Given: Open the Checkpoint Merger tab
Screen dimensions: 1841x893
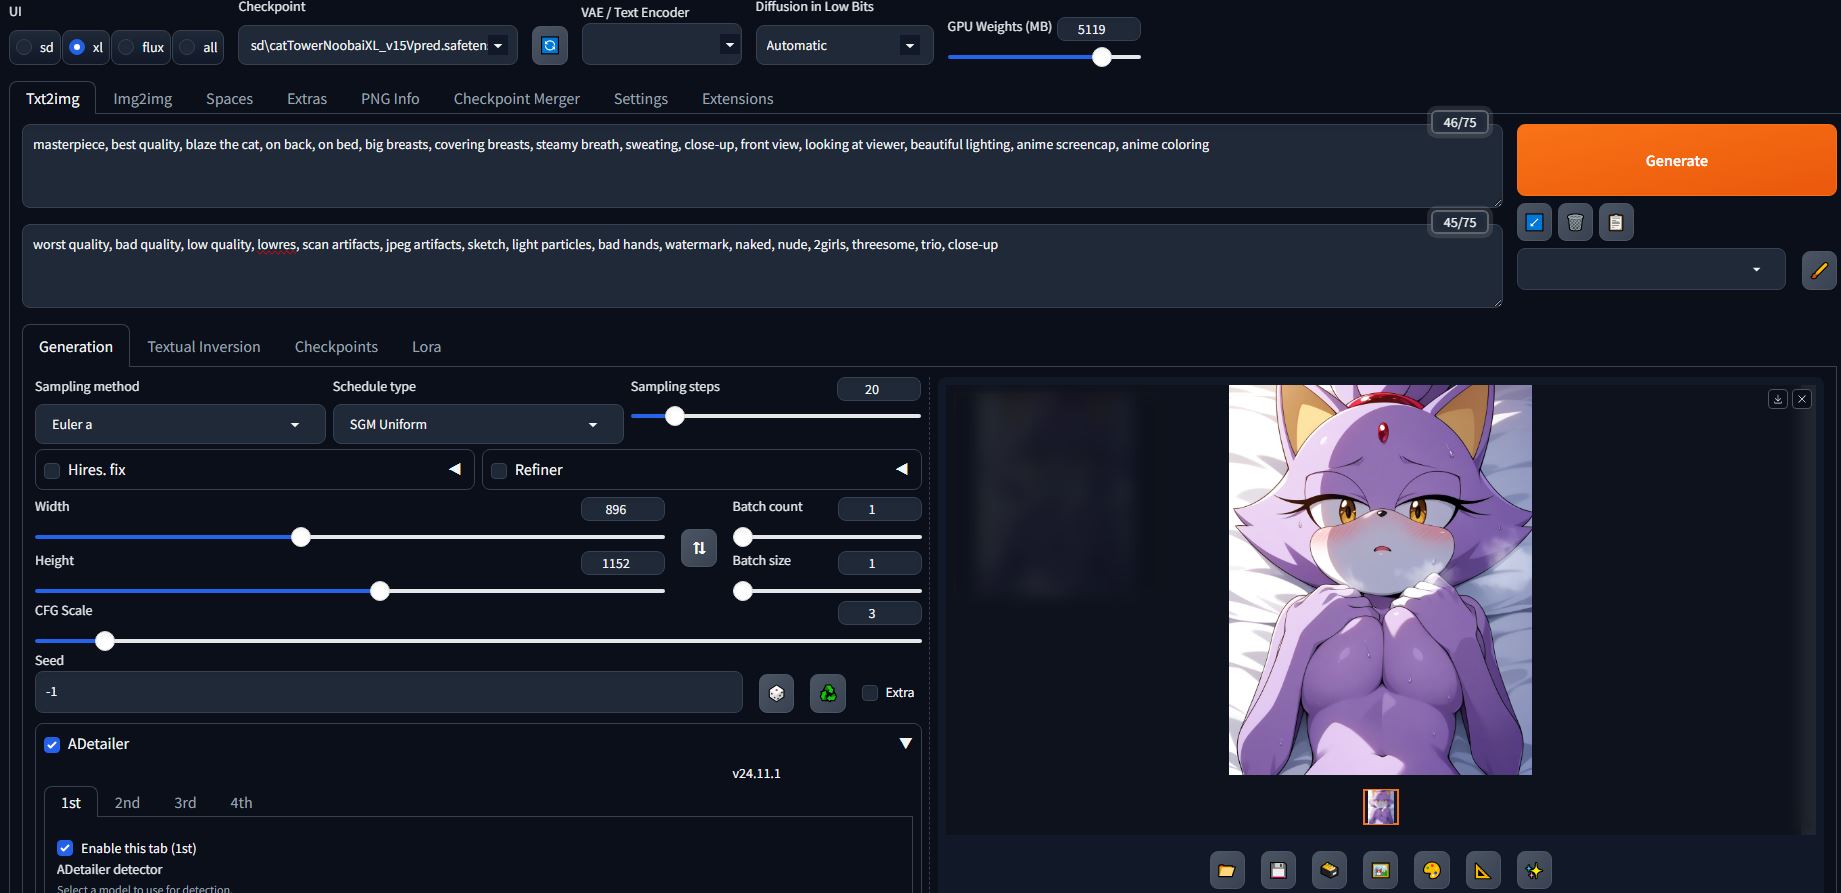Looking at the screenshot, I should pos(517,99).
